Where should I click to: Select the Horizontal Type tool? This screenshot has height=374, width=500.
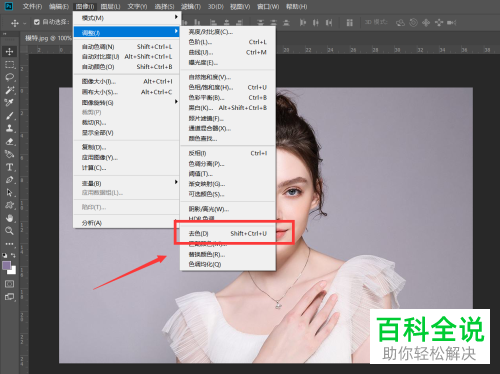point(9,167)
